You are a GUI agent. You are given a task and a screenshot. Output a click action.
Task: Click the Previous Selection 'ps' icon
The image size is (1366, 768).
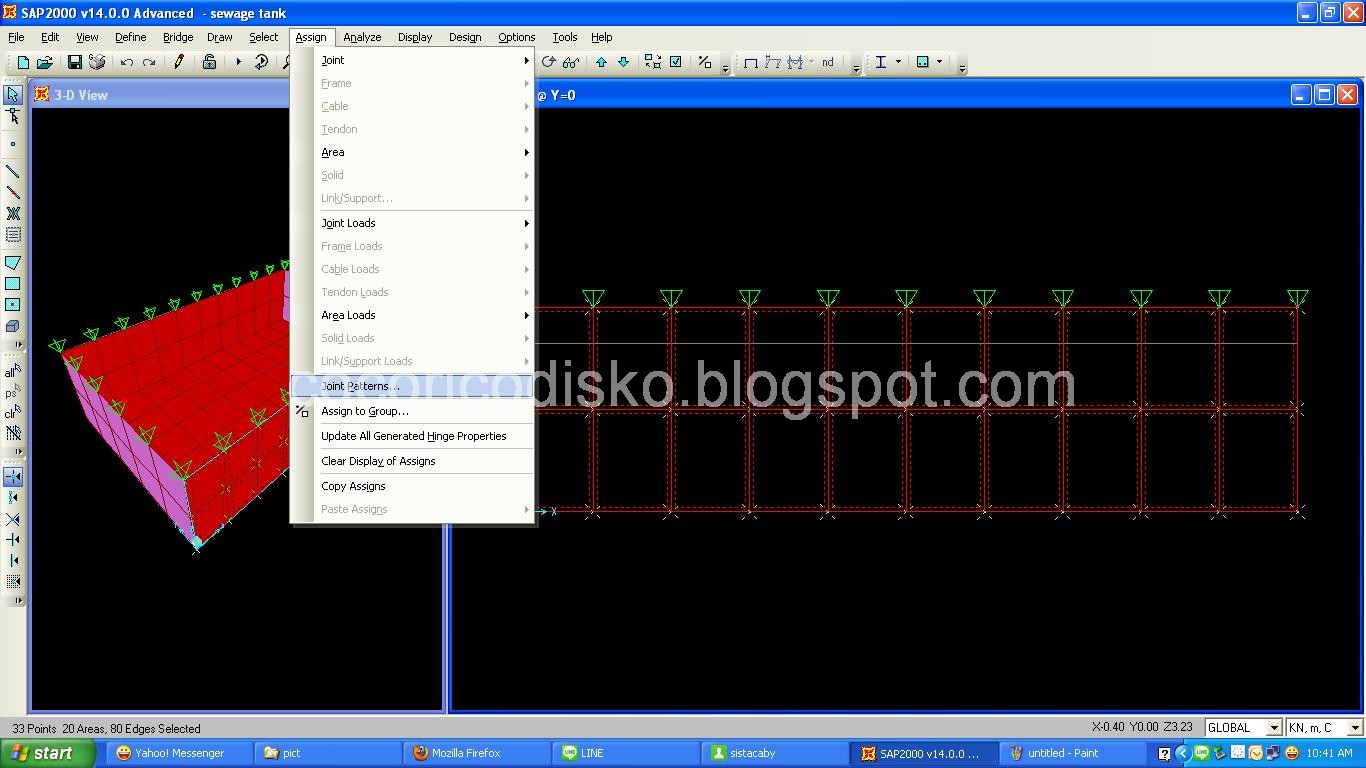13,393
